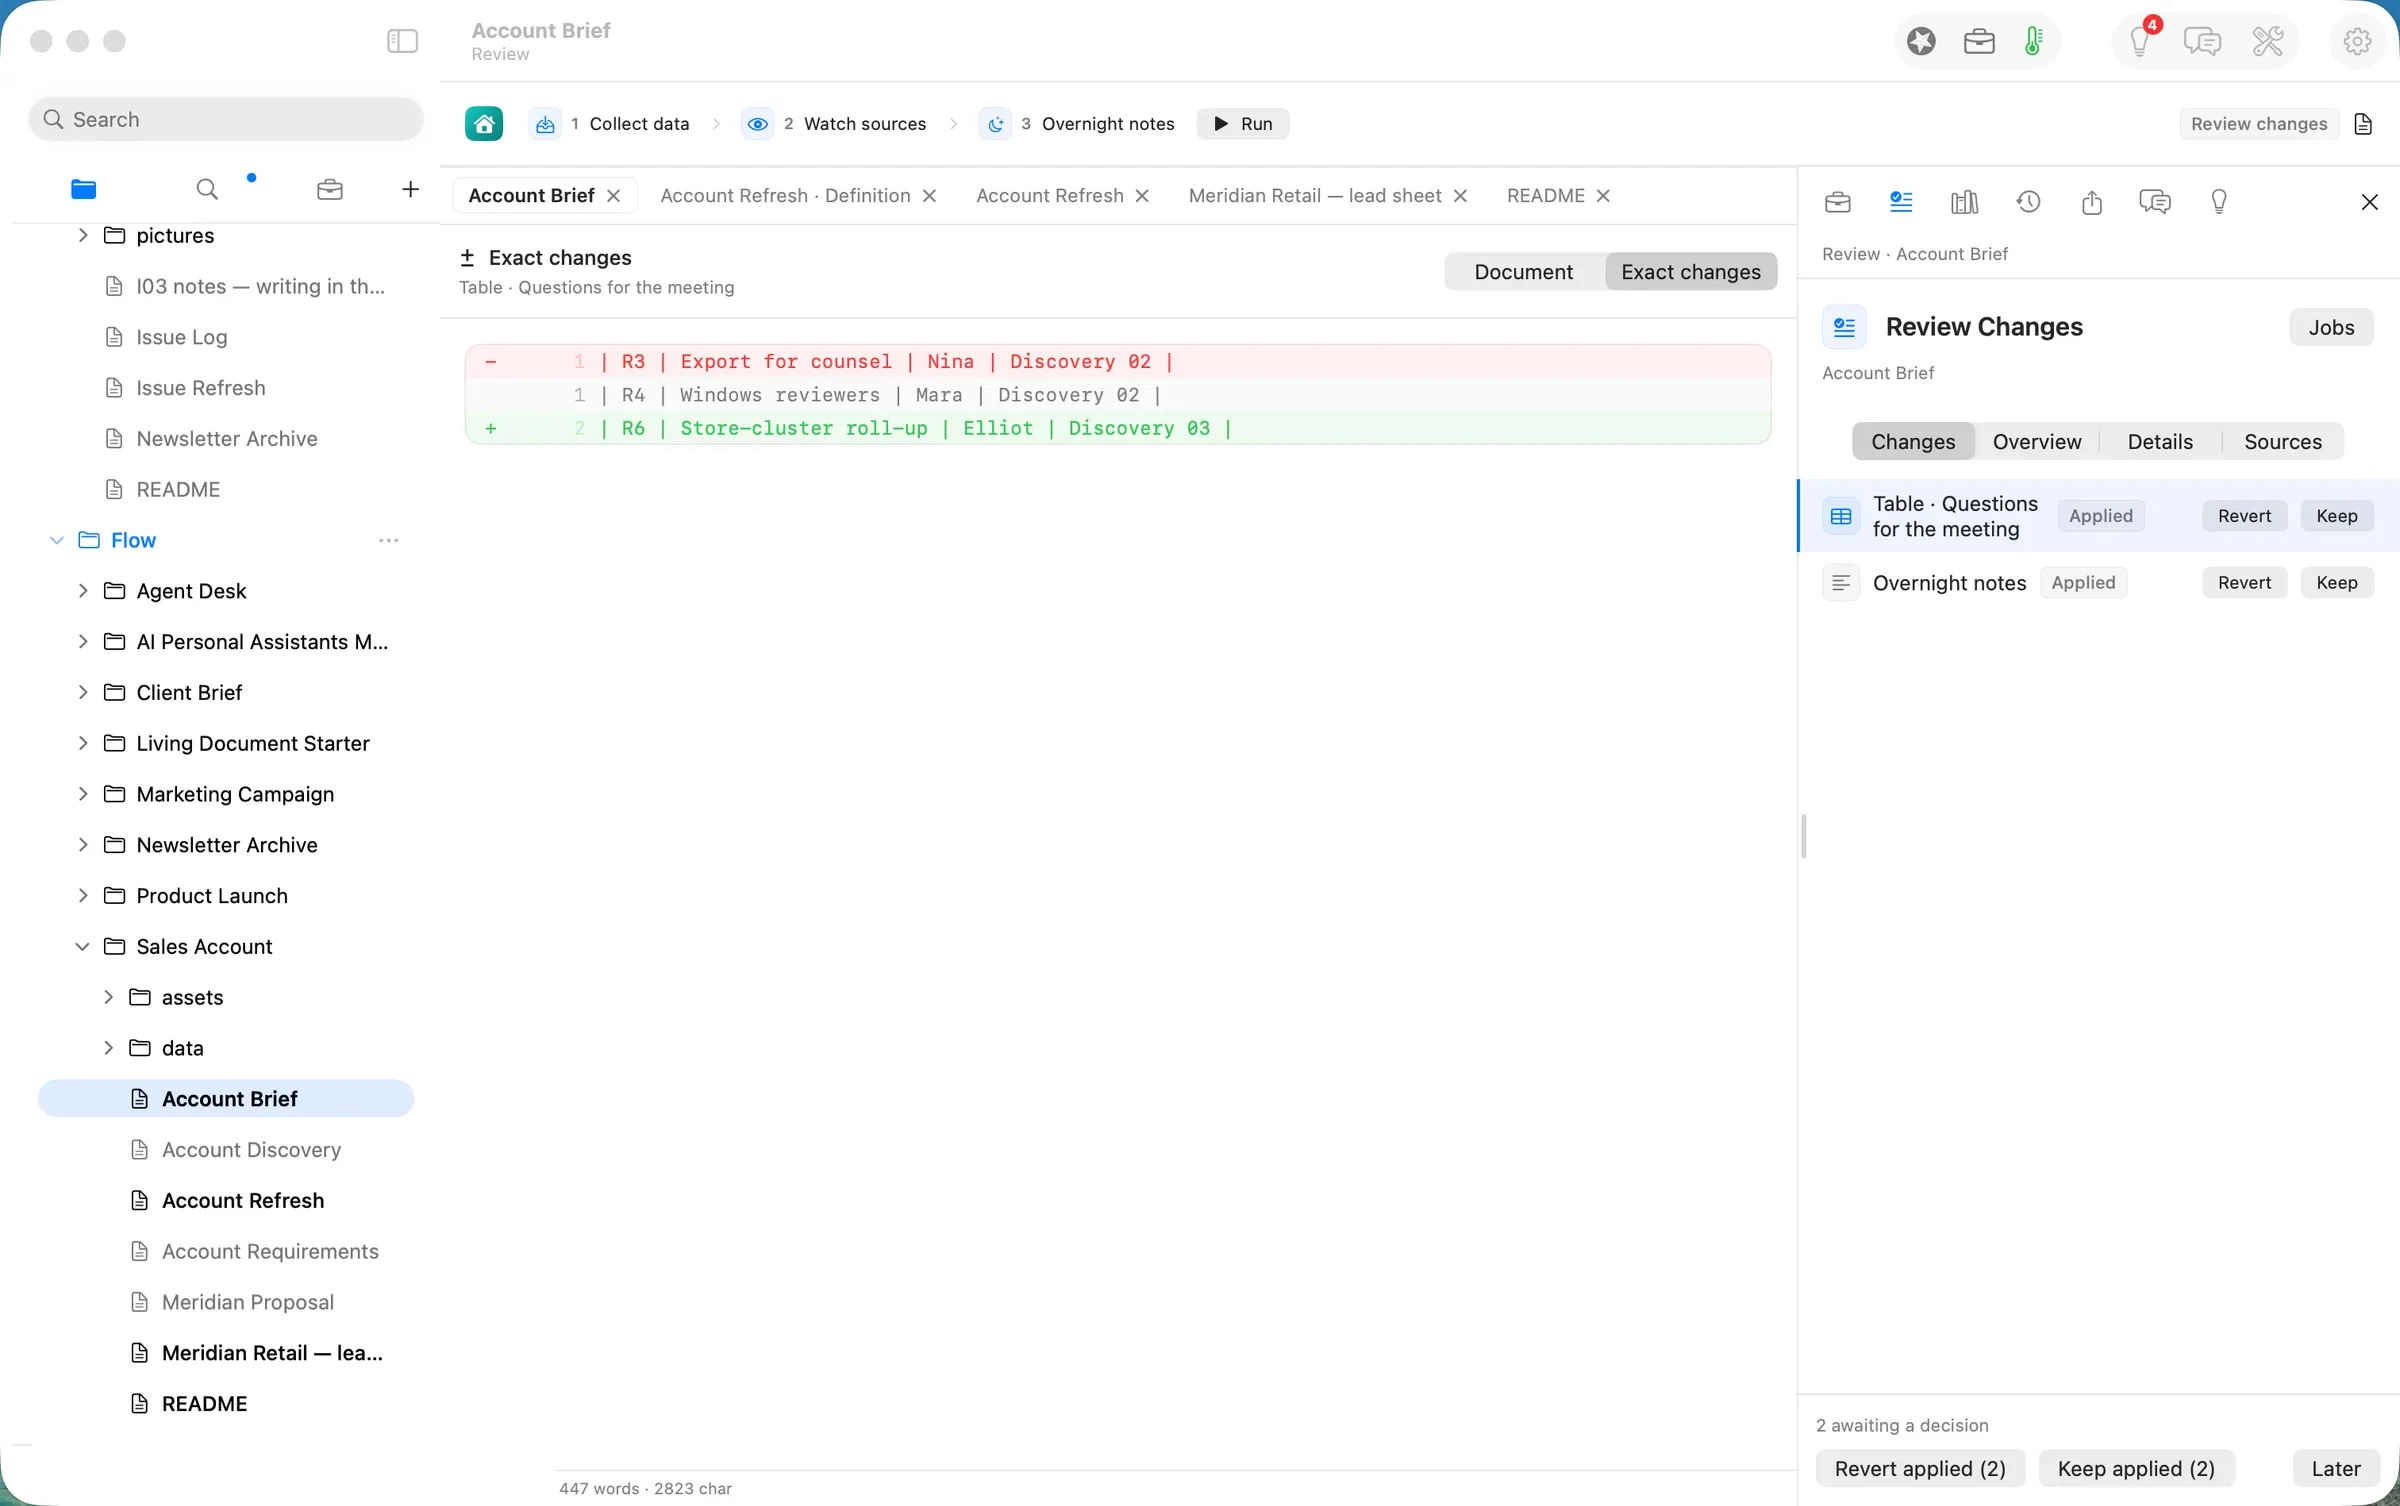The width and height of the screenshot is (2400, 1506).
Task: Click the green thermometer icon
Action: pos(2033,41)
